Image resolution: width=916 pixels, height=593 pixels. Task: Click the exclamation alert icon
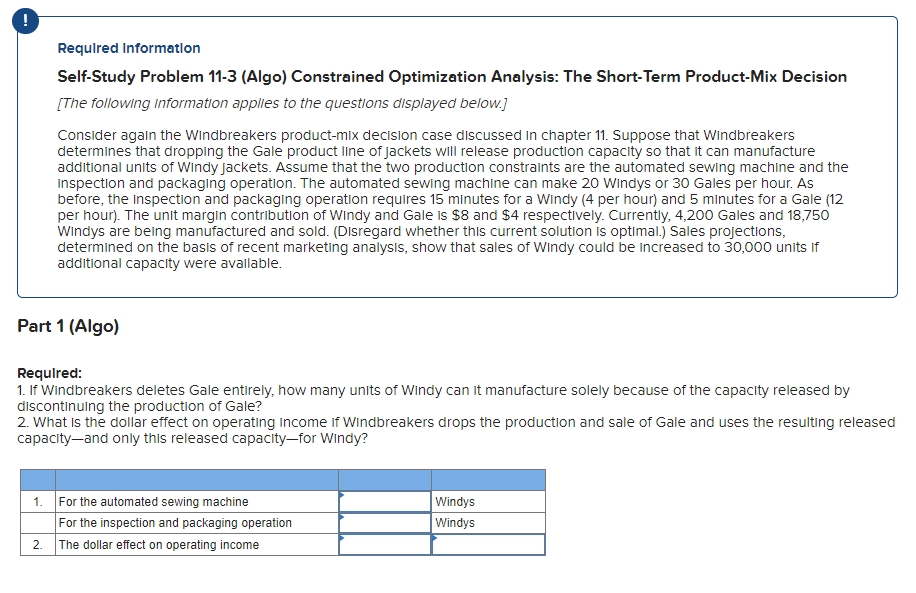24,20
